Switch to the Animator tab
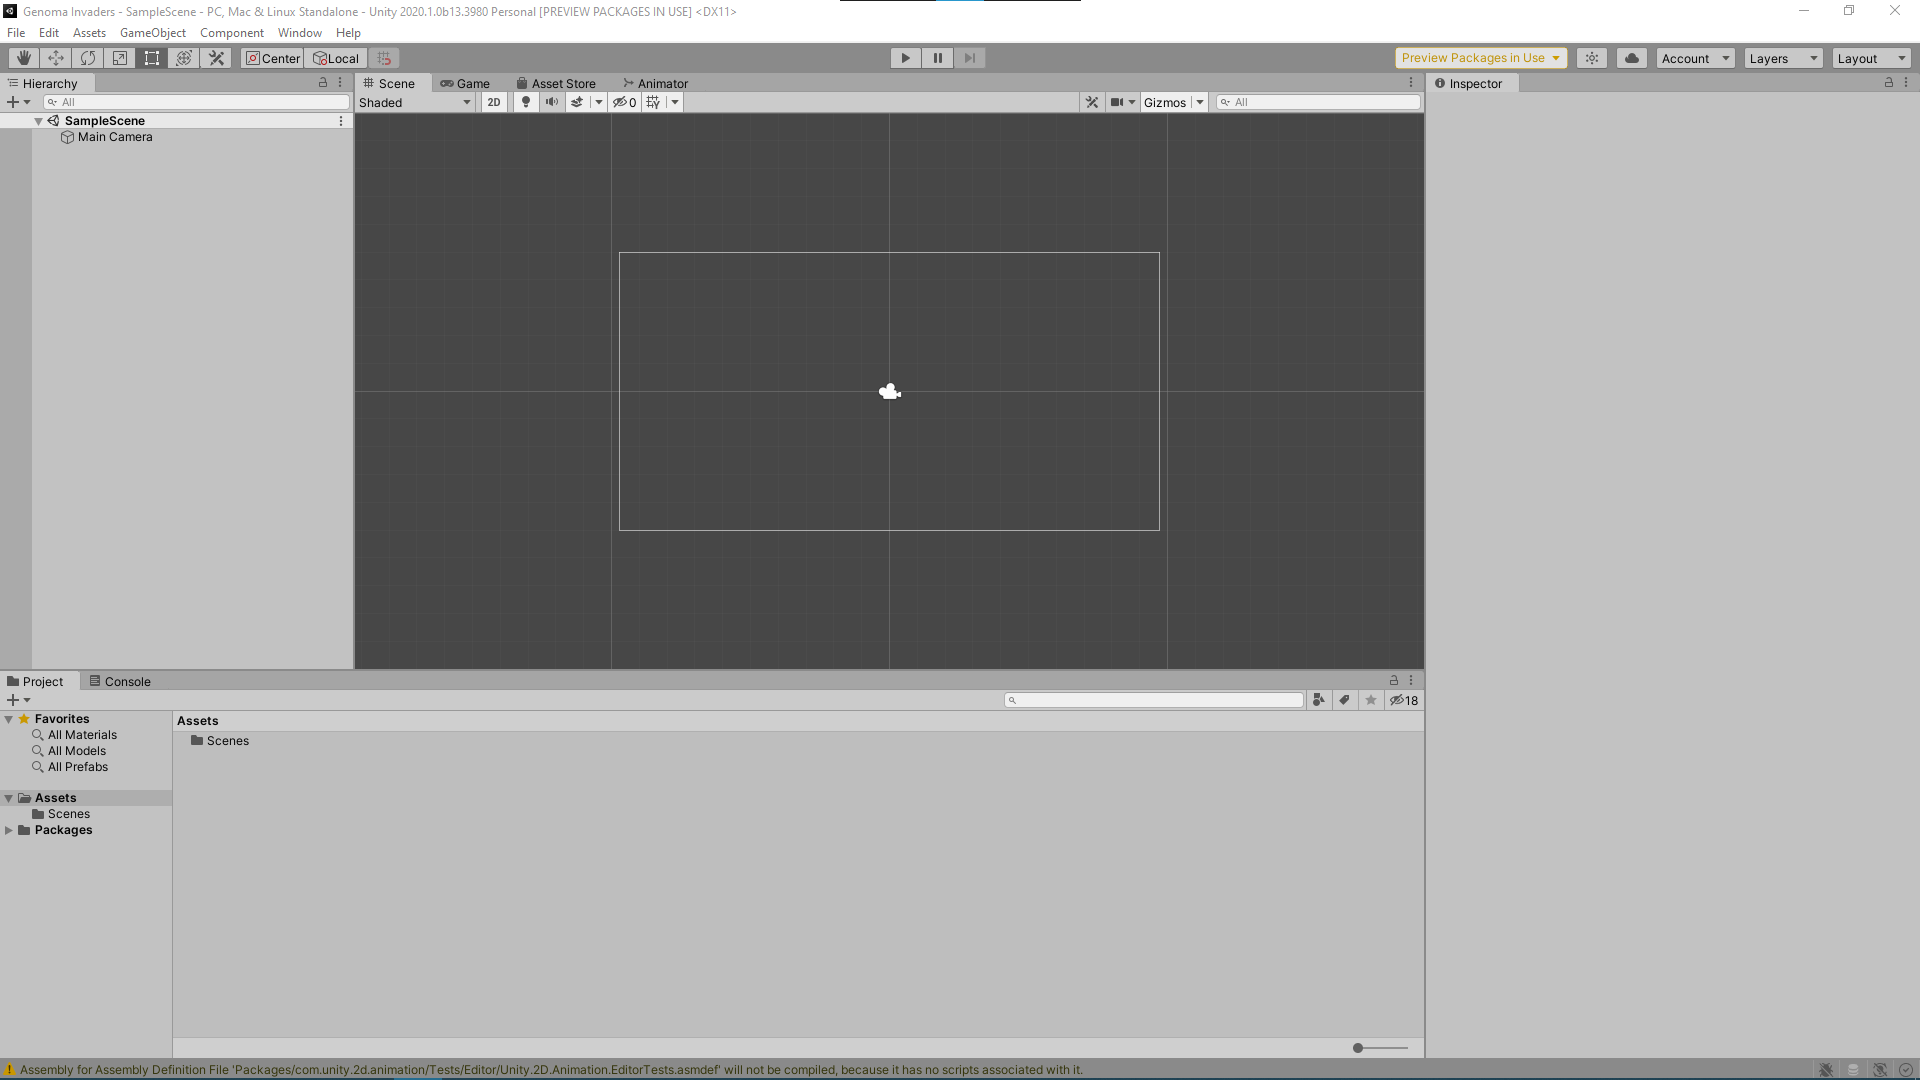Viewport: 1920px width, 1080px height. [656, 84]
